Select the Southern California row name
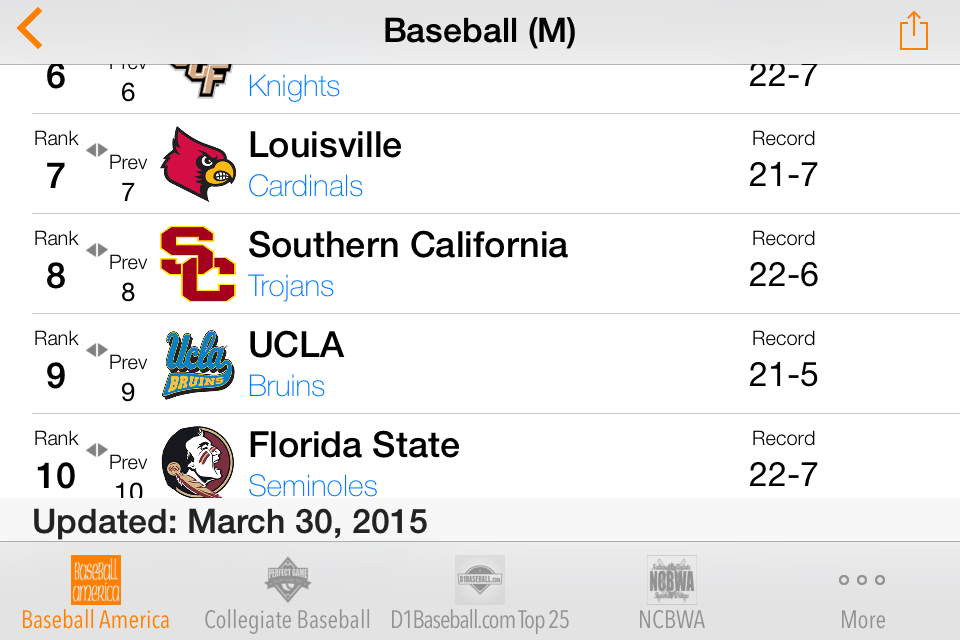The width and height of the screenshot is (960, 640). click(408, 246)
